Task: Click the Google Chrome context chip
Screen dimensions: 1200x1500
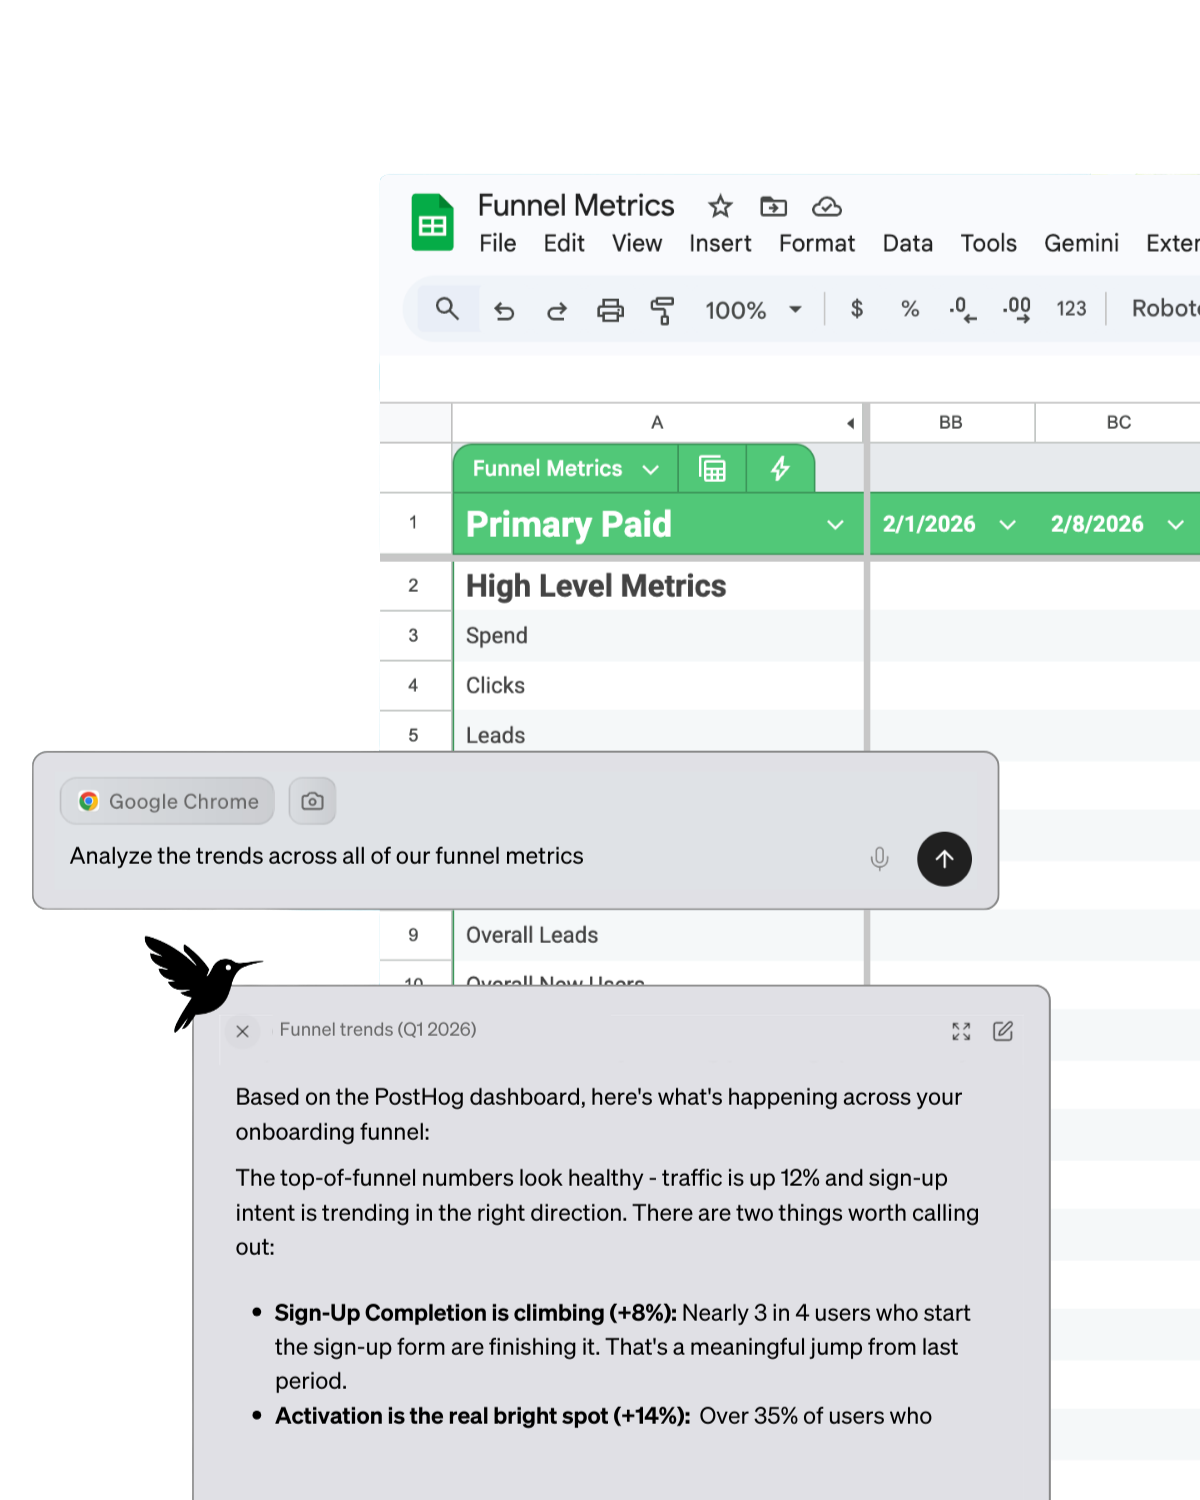Action: pos(167,801)
